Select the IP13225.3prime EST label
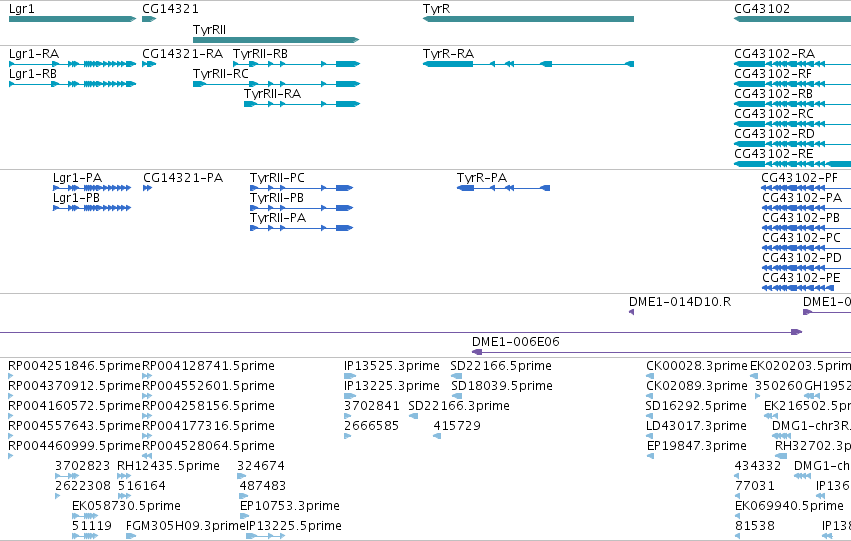Image resolution: width=851 pixels, height=541 pixels. pyautogui.click(x=392, y=386)
